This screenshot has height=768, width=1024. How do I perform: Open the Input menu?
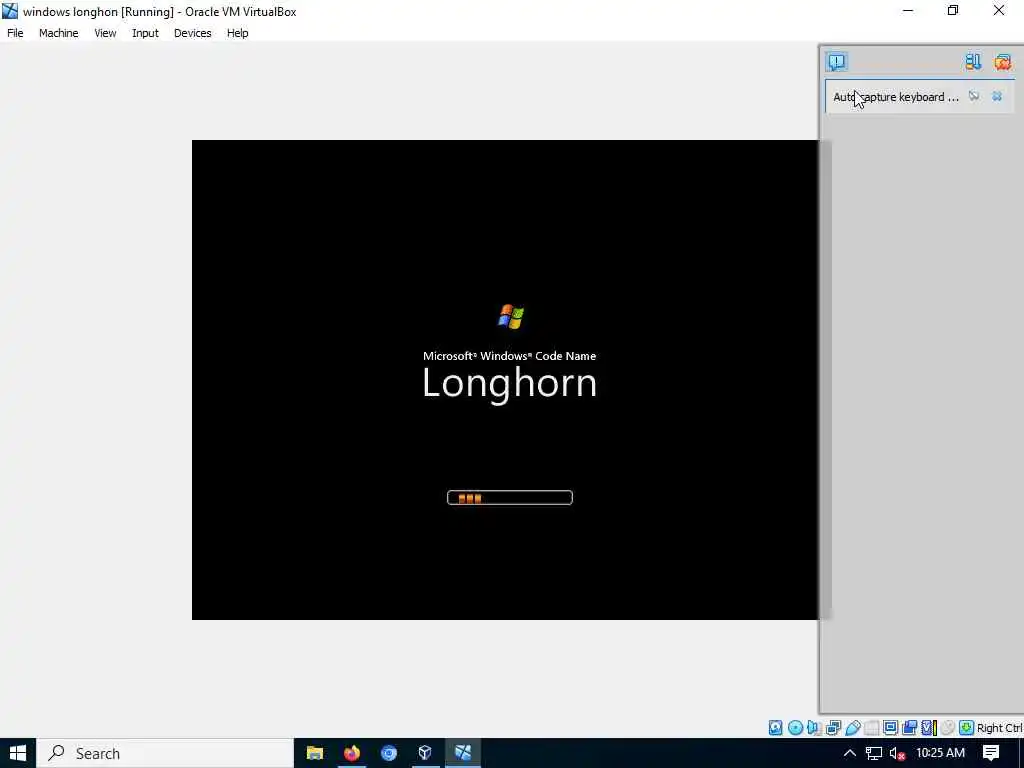pos(145,33)
